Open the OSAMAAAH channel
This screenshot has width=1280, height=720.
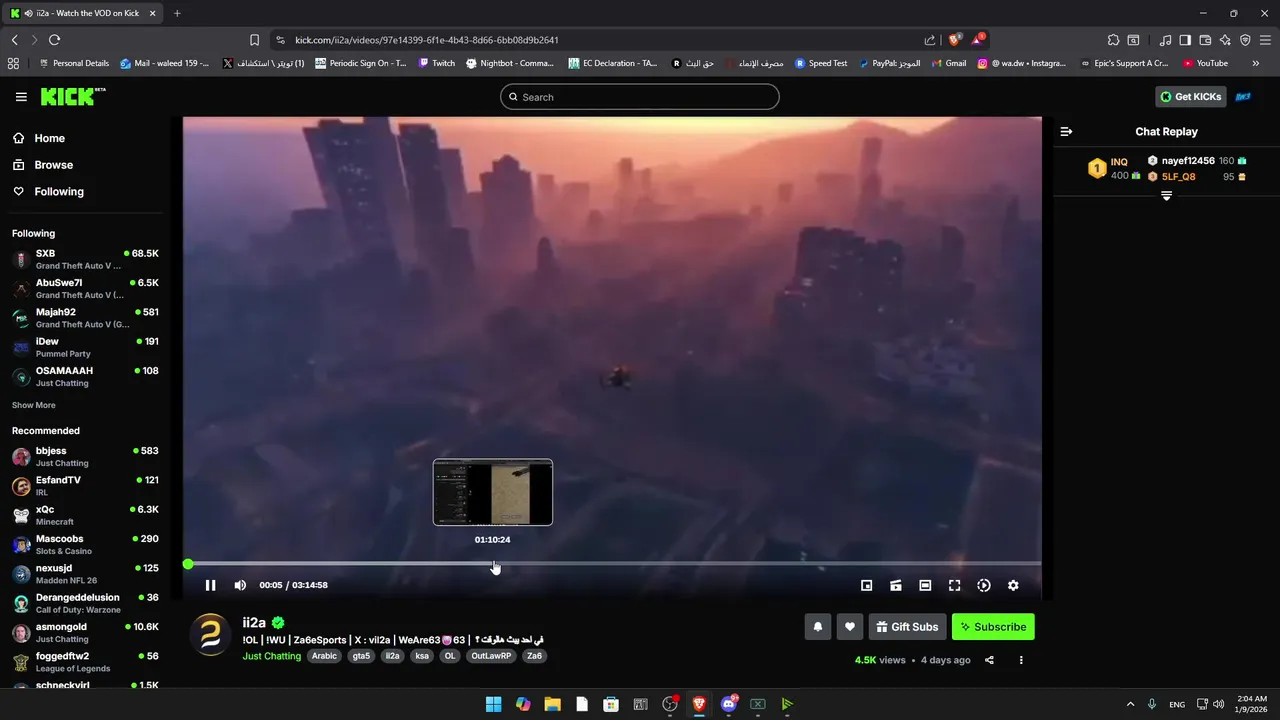point(85,376)
